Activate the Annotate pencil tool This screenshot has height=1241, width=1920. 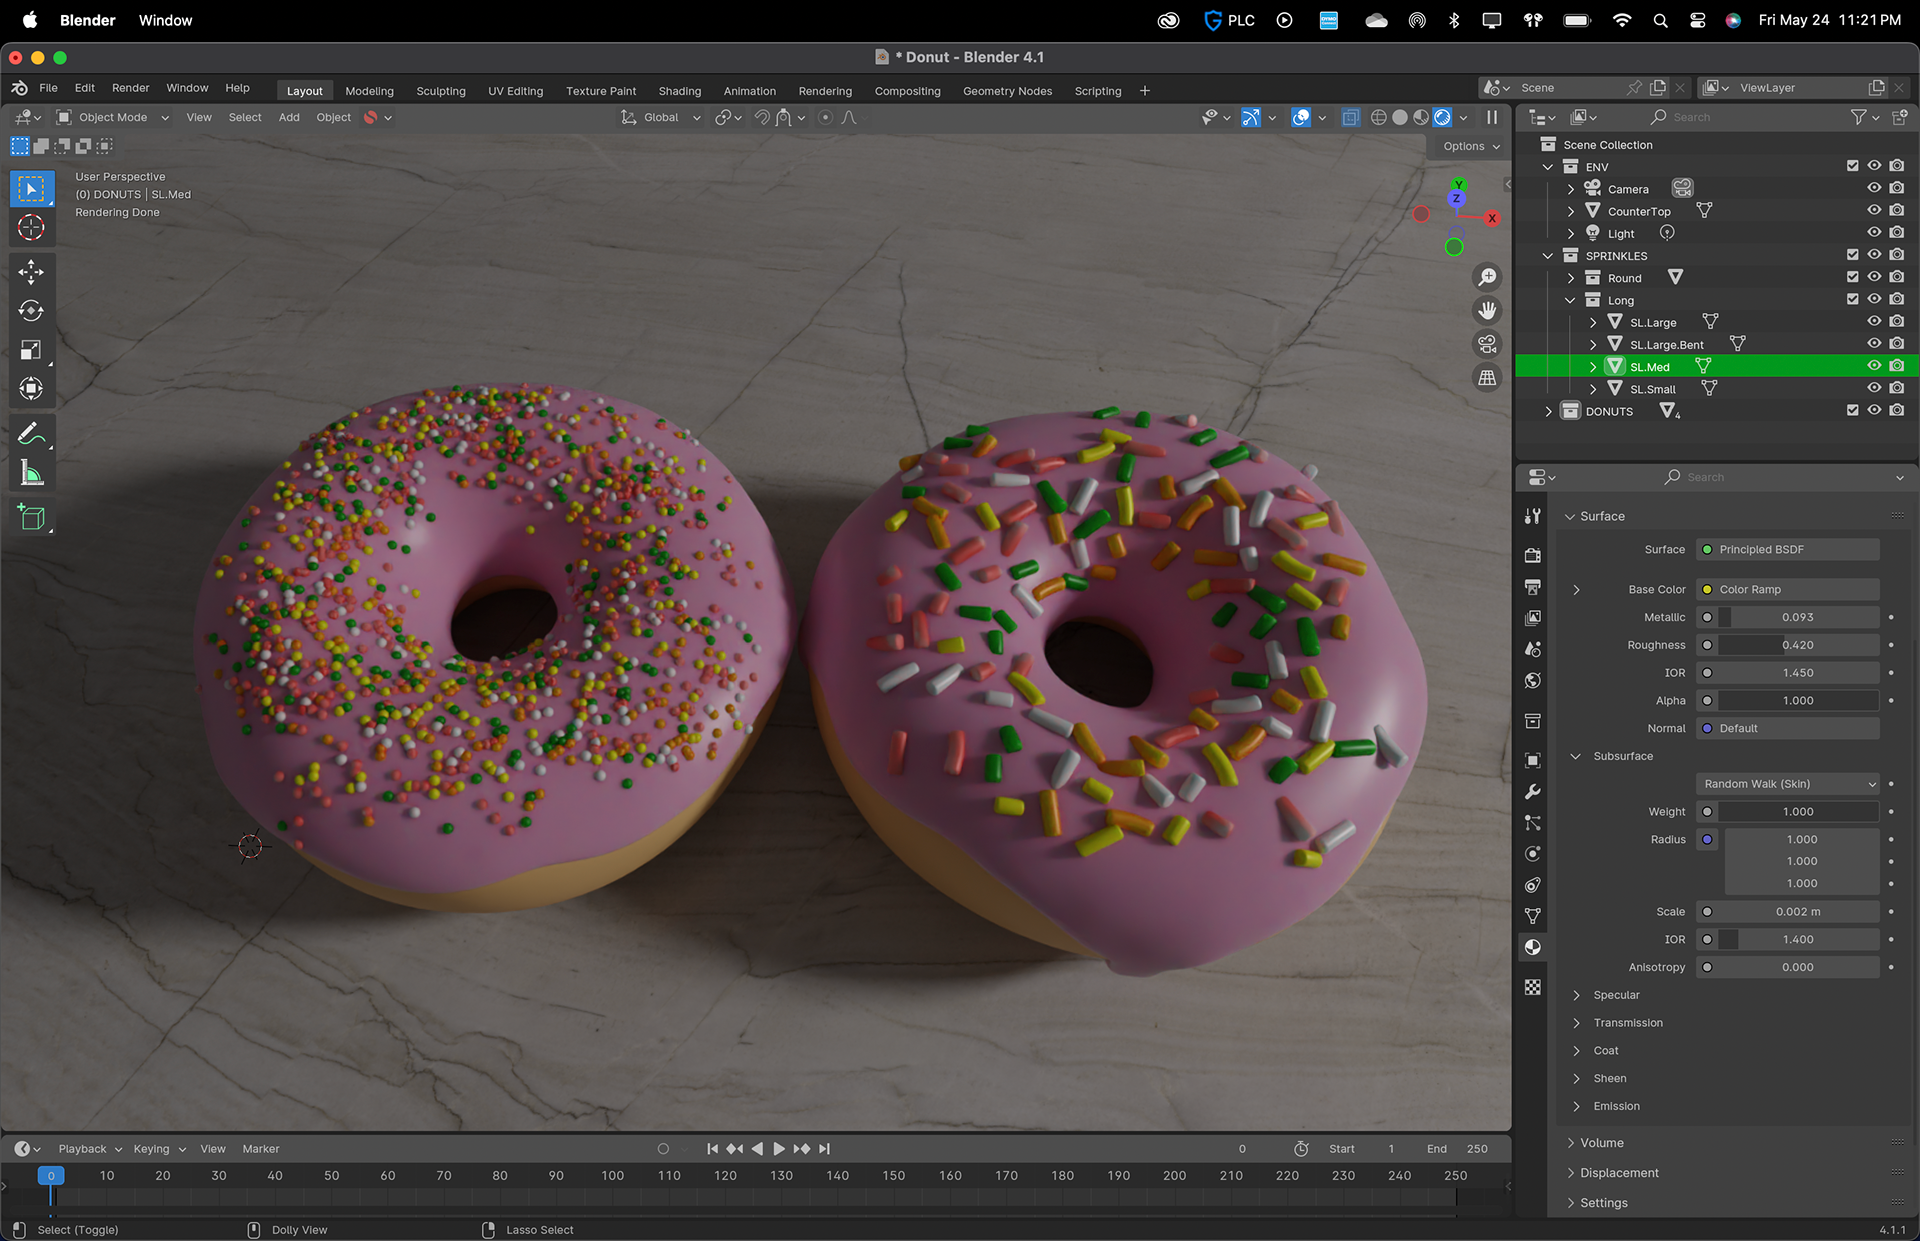(31, 434)
